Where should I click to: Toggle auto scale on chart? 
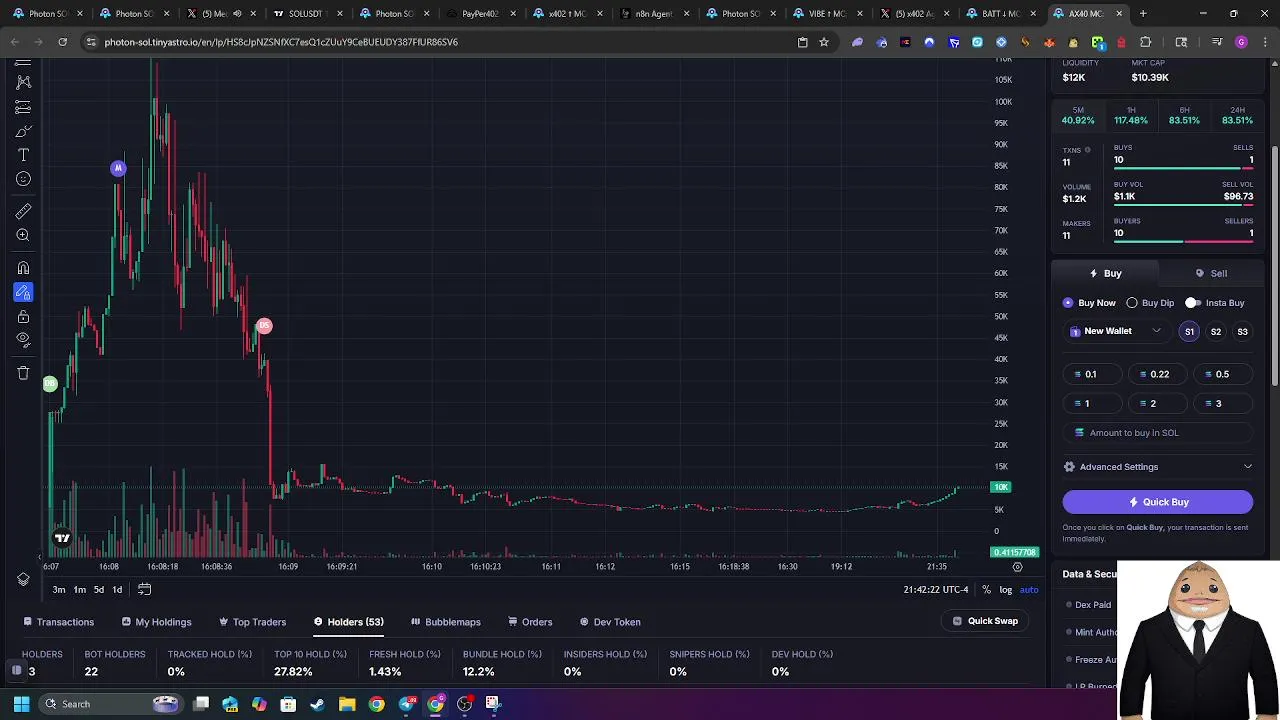pos(1028,589)
